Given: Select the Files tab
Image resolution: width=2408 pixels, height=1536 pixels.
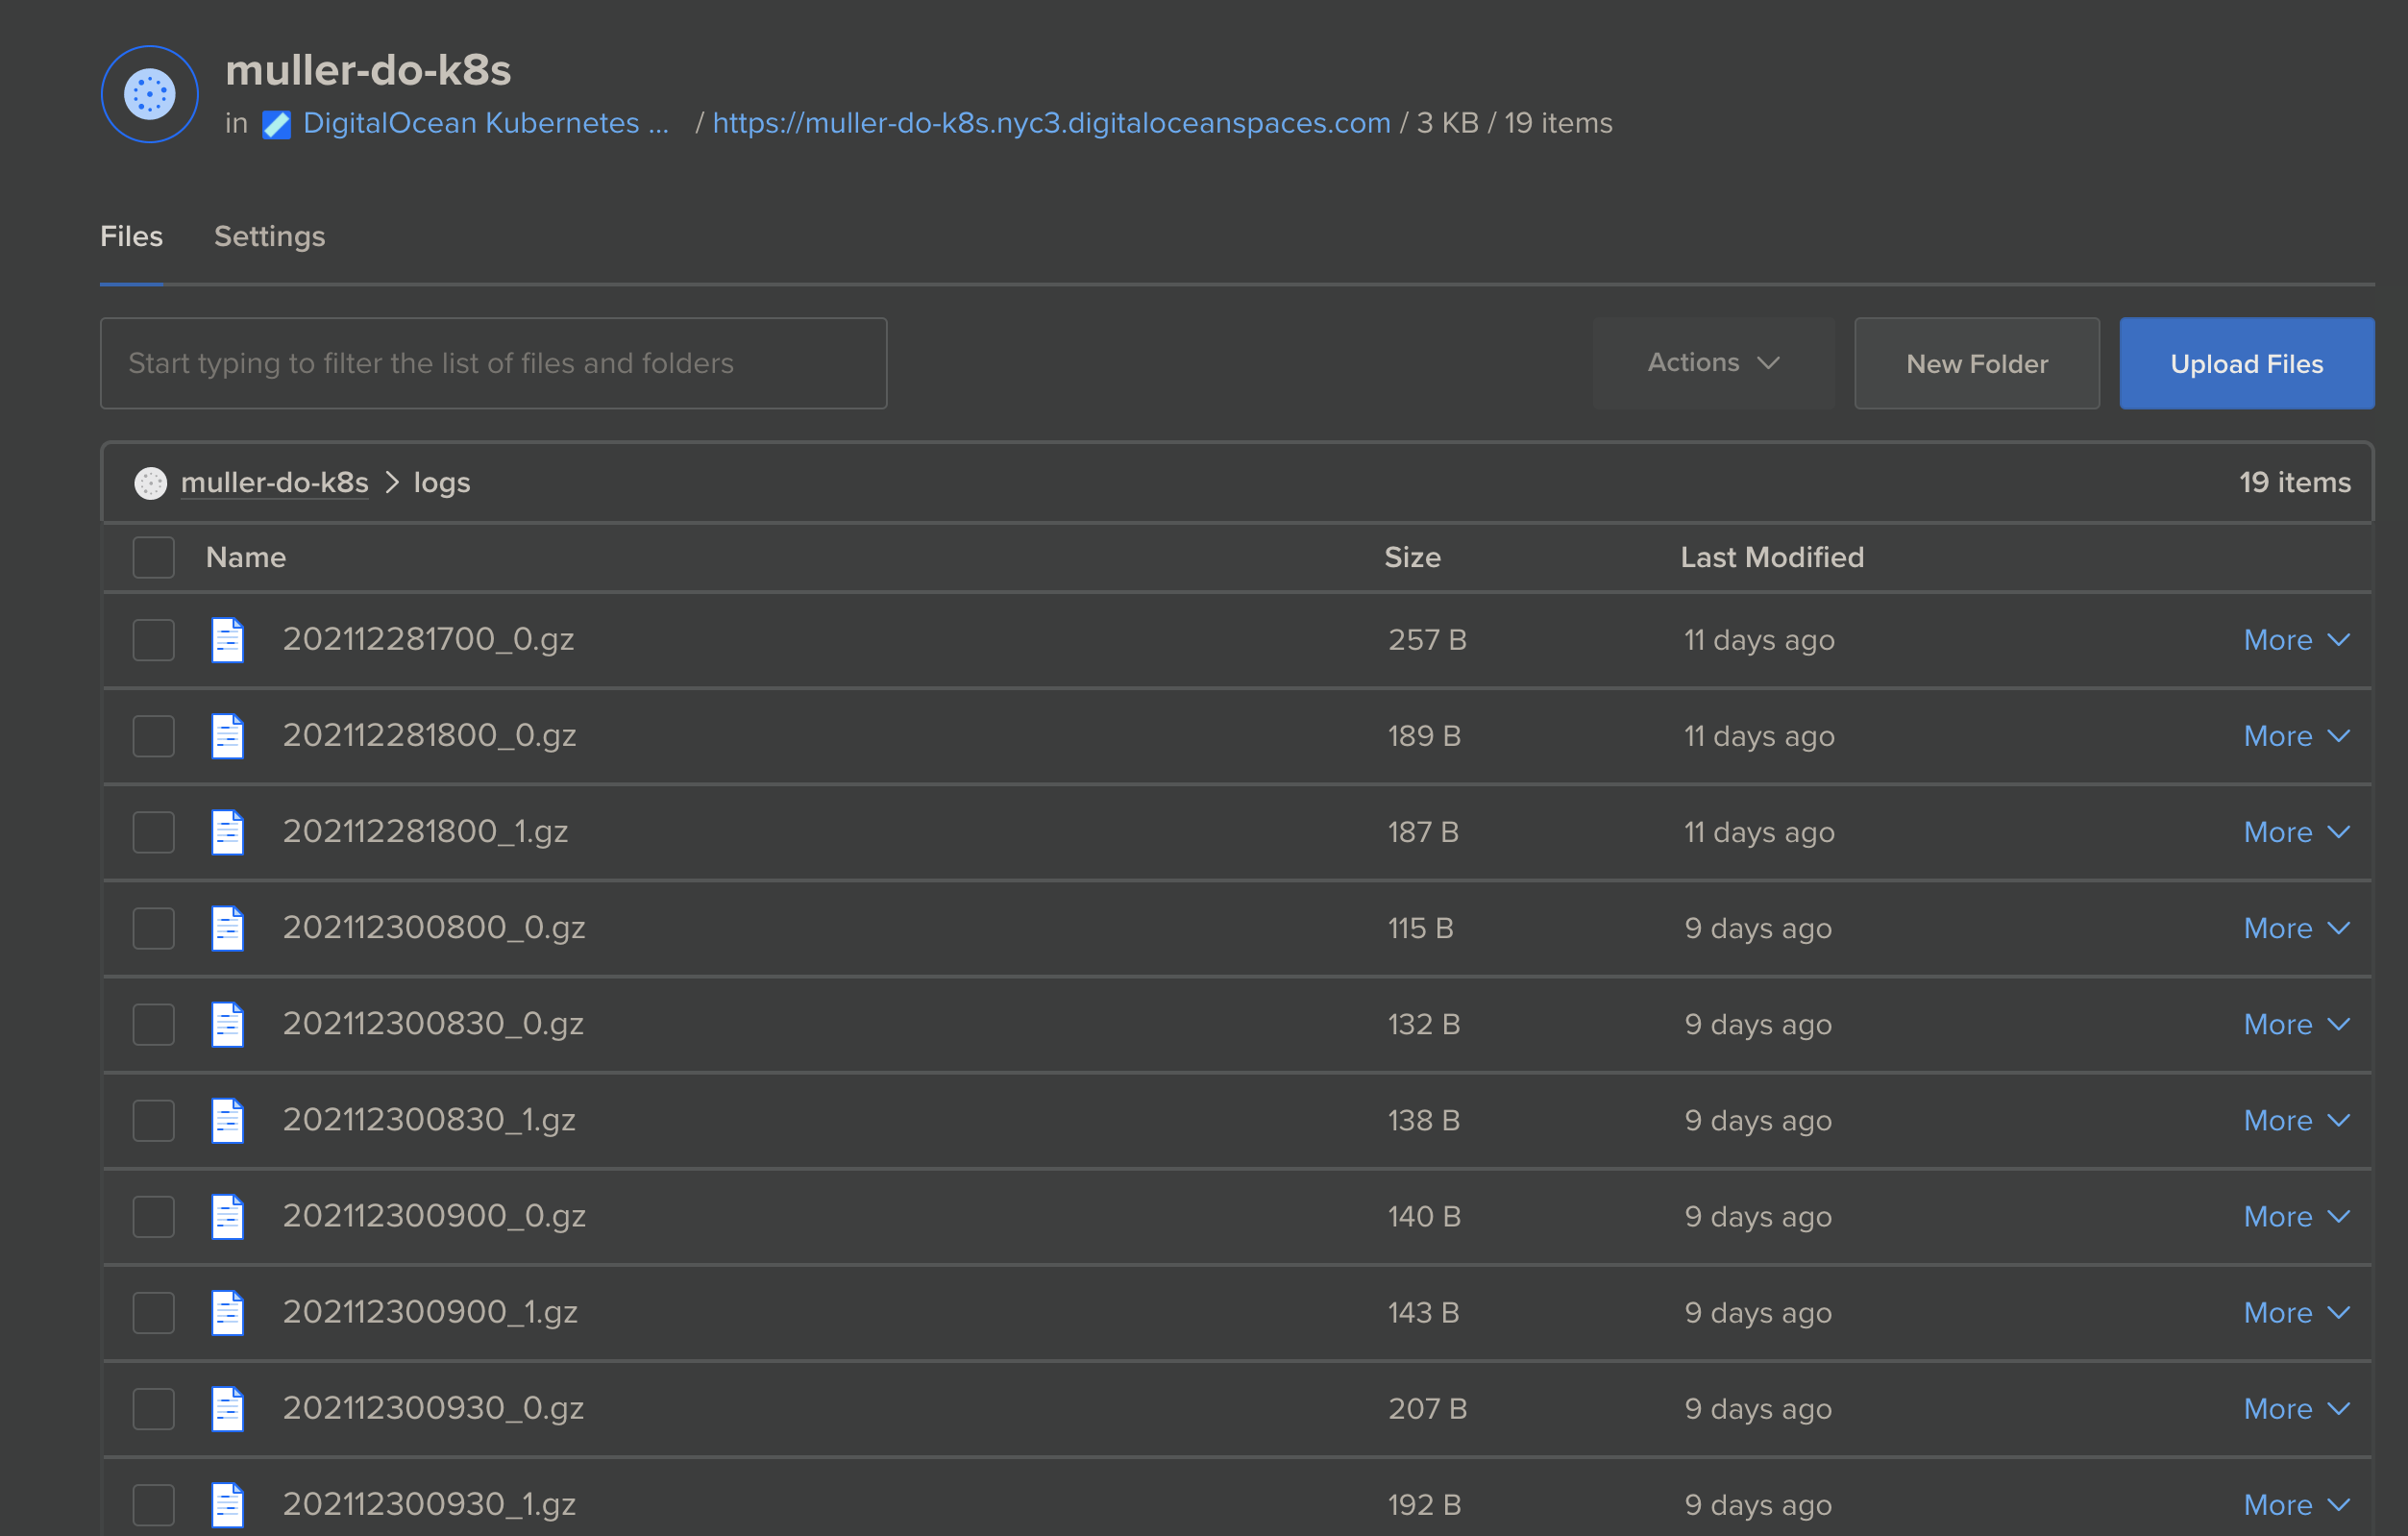Looking at the screenshot, I should 131,237.
